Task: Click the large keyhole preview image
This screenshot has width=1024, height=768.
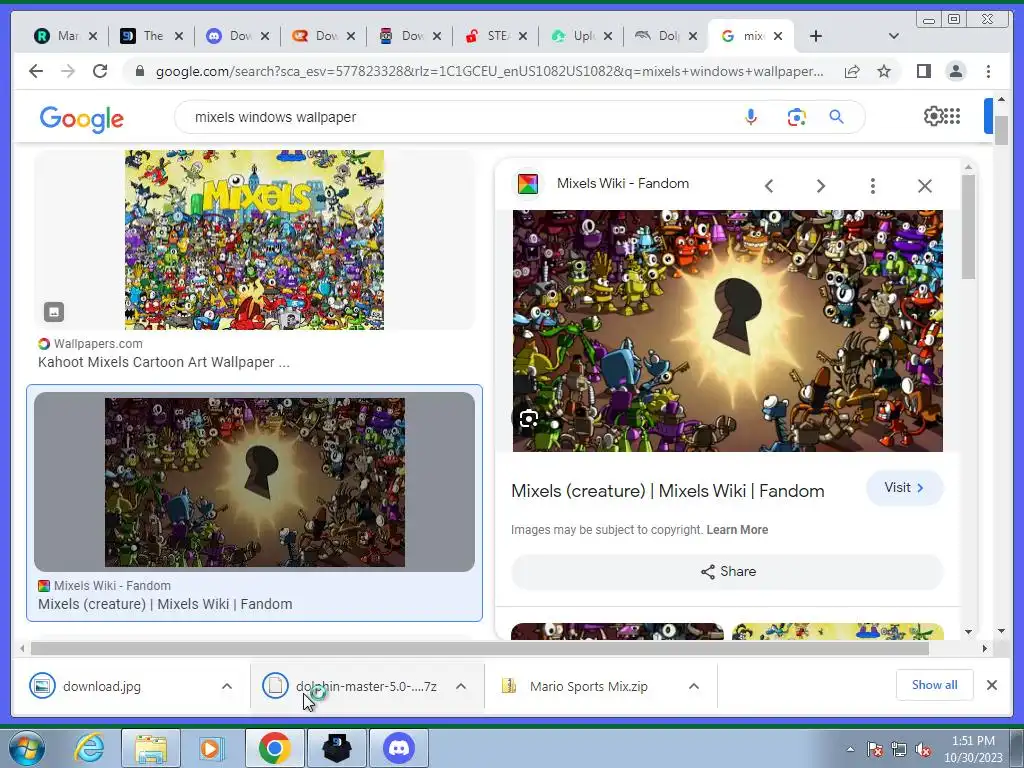Action: coord(728,330)
